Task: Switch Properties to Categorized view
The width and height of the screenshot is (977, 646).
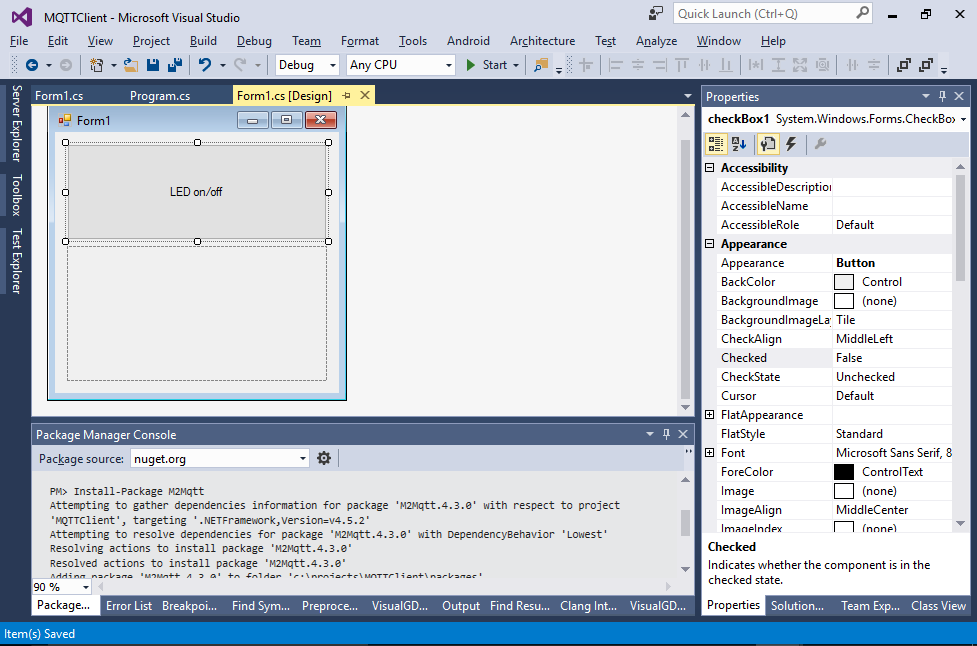Action: pos(716,144)
